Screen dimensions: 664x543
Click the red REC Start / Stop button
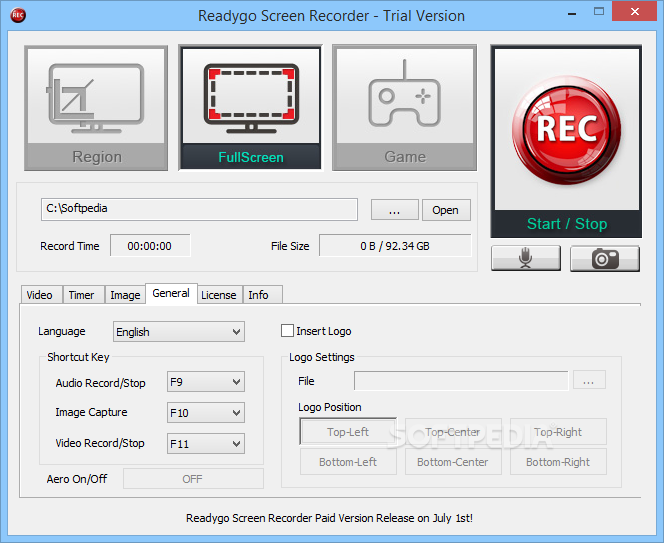[566, 141]
